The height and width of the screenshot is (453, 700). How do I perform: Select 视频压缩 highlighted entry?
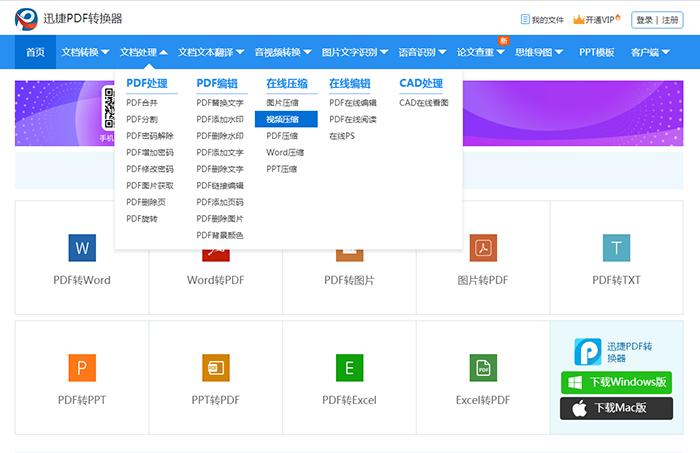coord(286,119)
